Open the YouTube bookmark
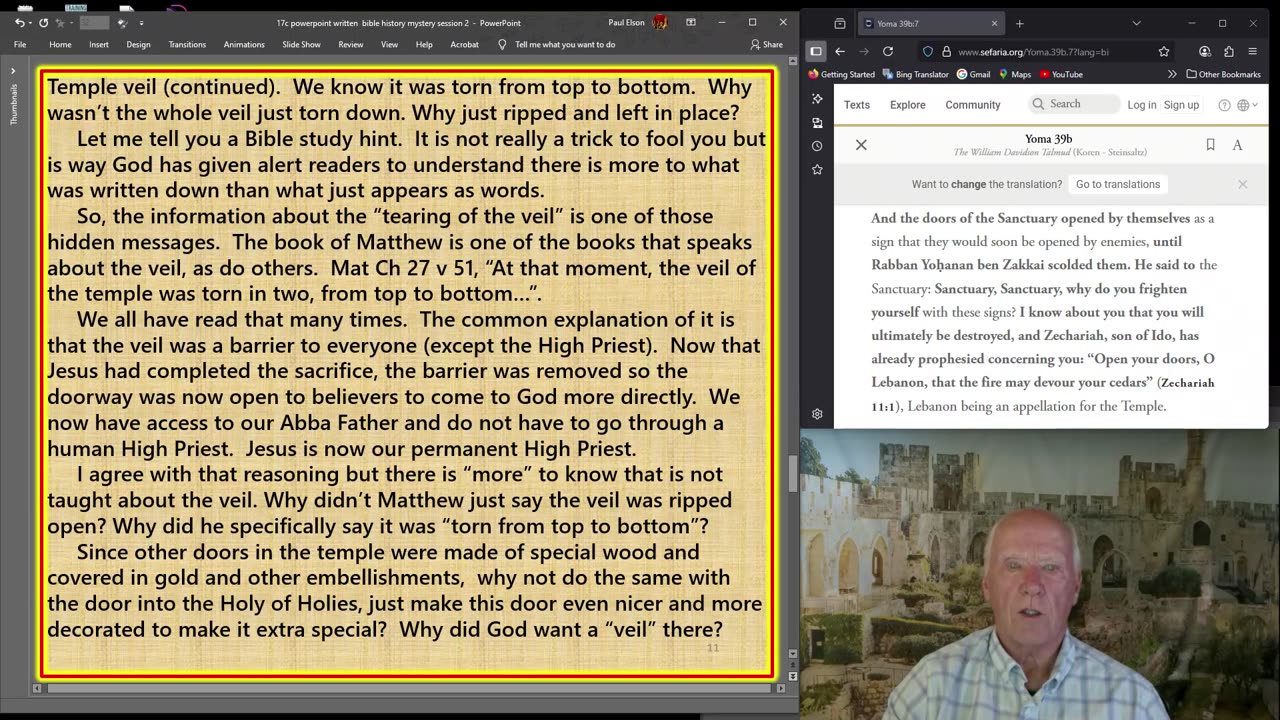 tap(1061, 74)
